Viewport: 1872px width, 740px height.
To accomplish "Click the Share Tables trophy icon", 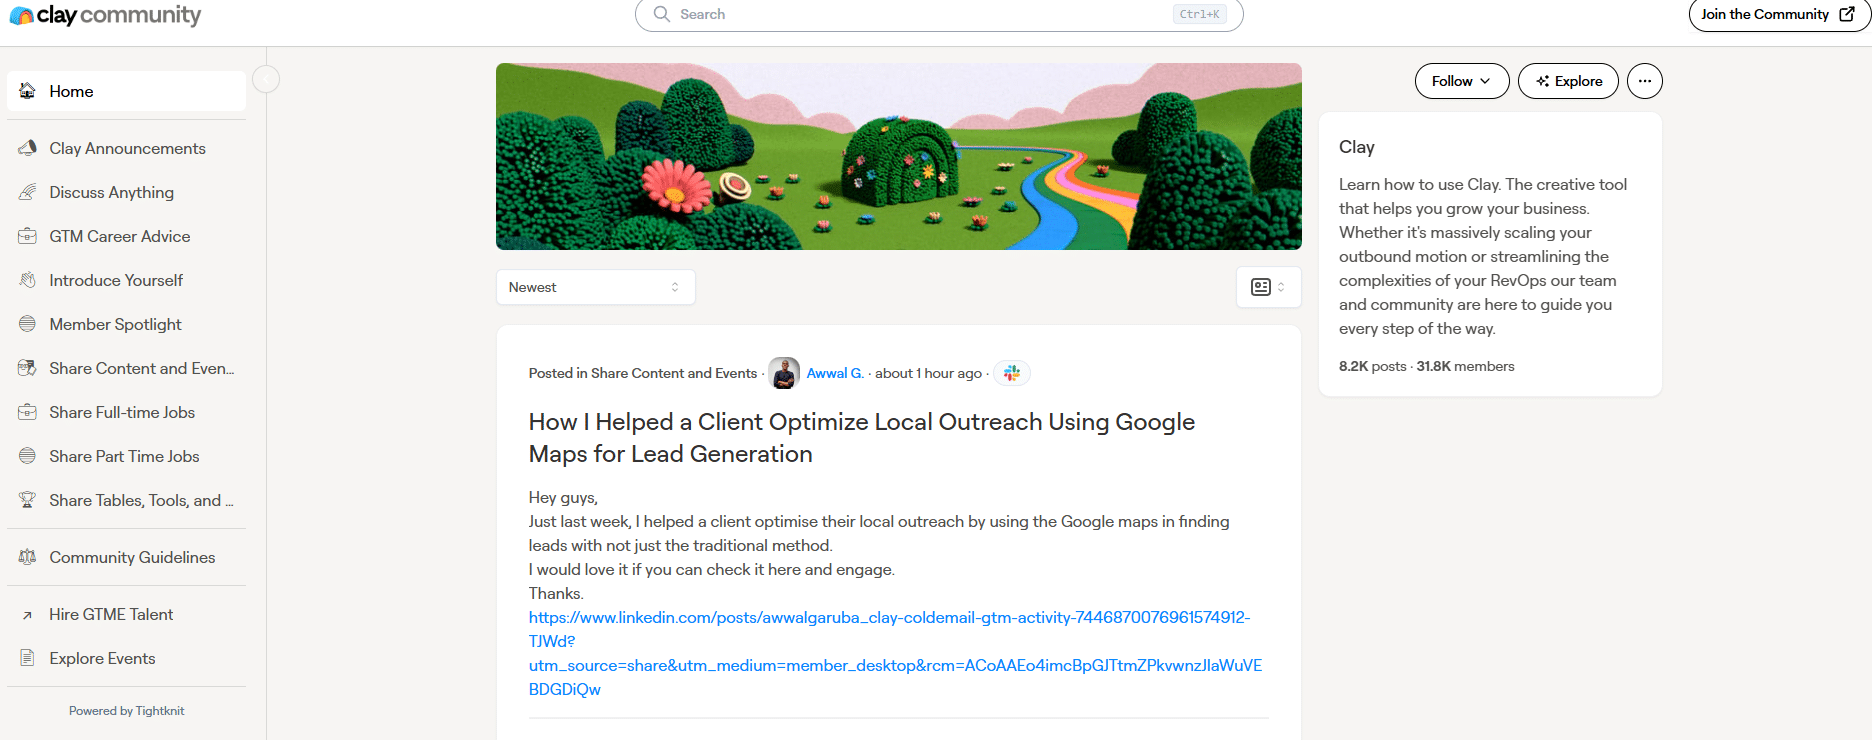I will pyautogui.click(x=28, y=500).
